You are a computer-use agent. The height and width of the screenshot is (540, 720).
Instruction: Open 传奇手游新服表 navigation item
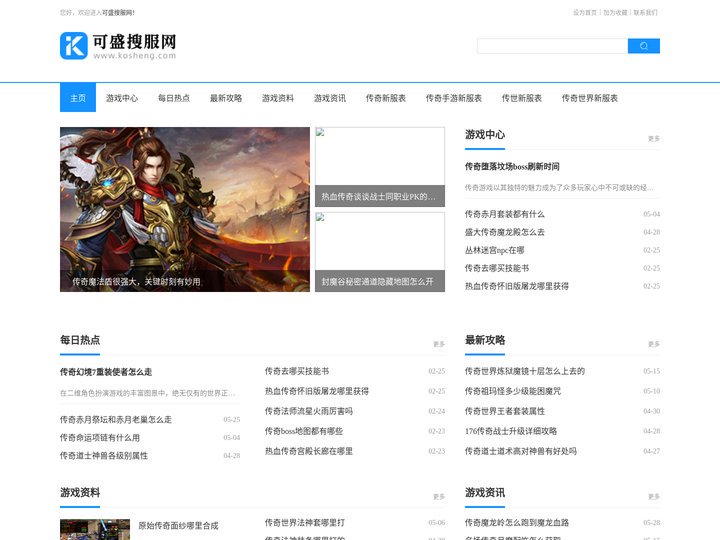(x=453, y=98)
